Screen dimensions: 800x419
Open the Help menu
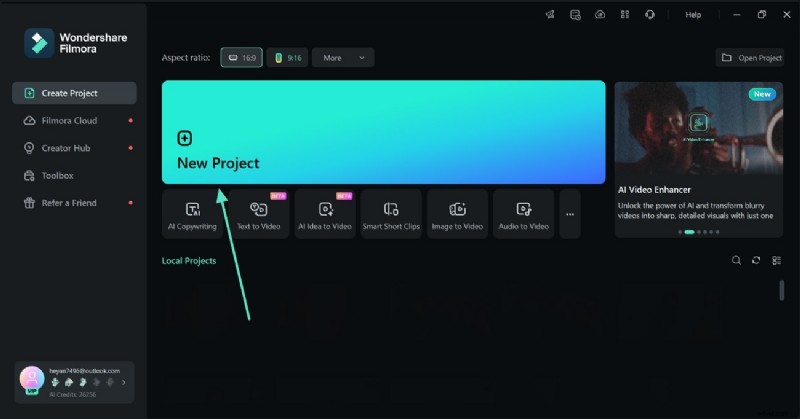693,15
